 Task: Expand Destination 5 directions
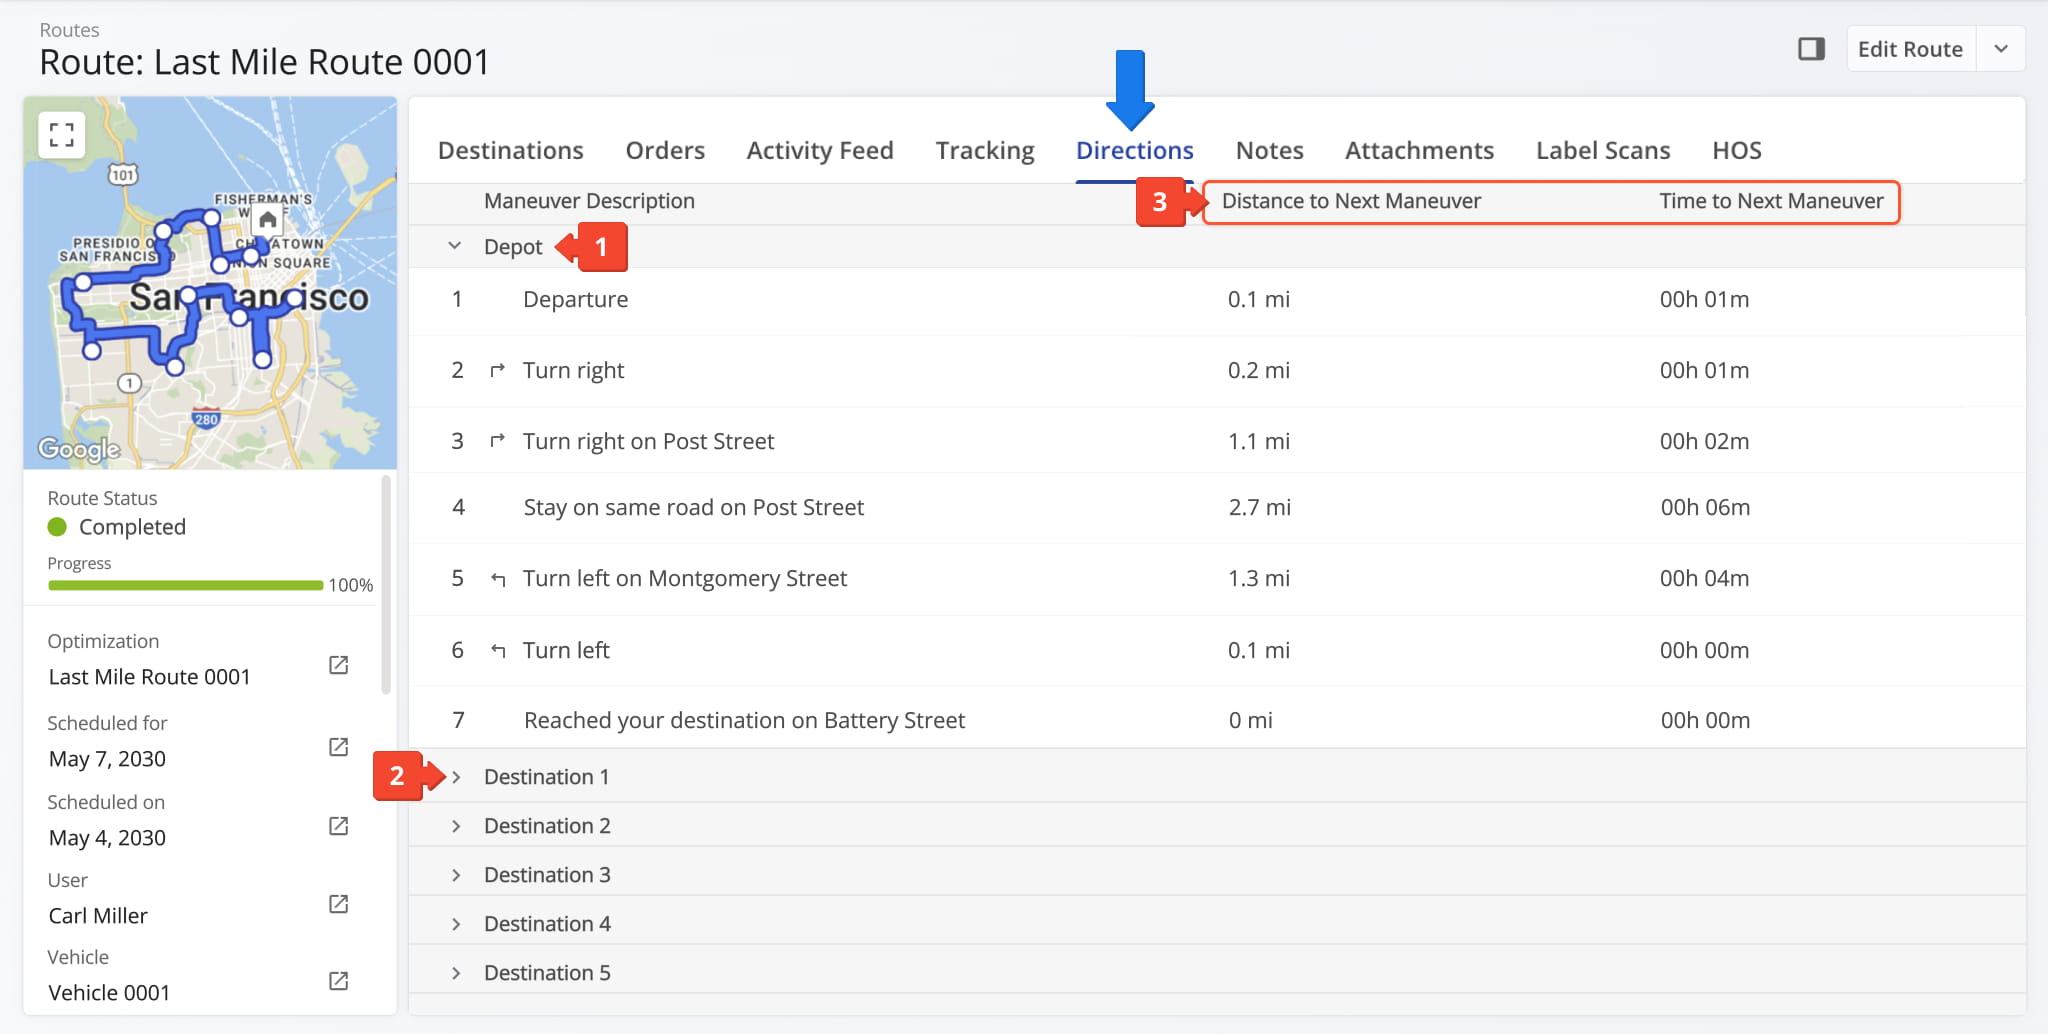(x=456, y=973)
